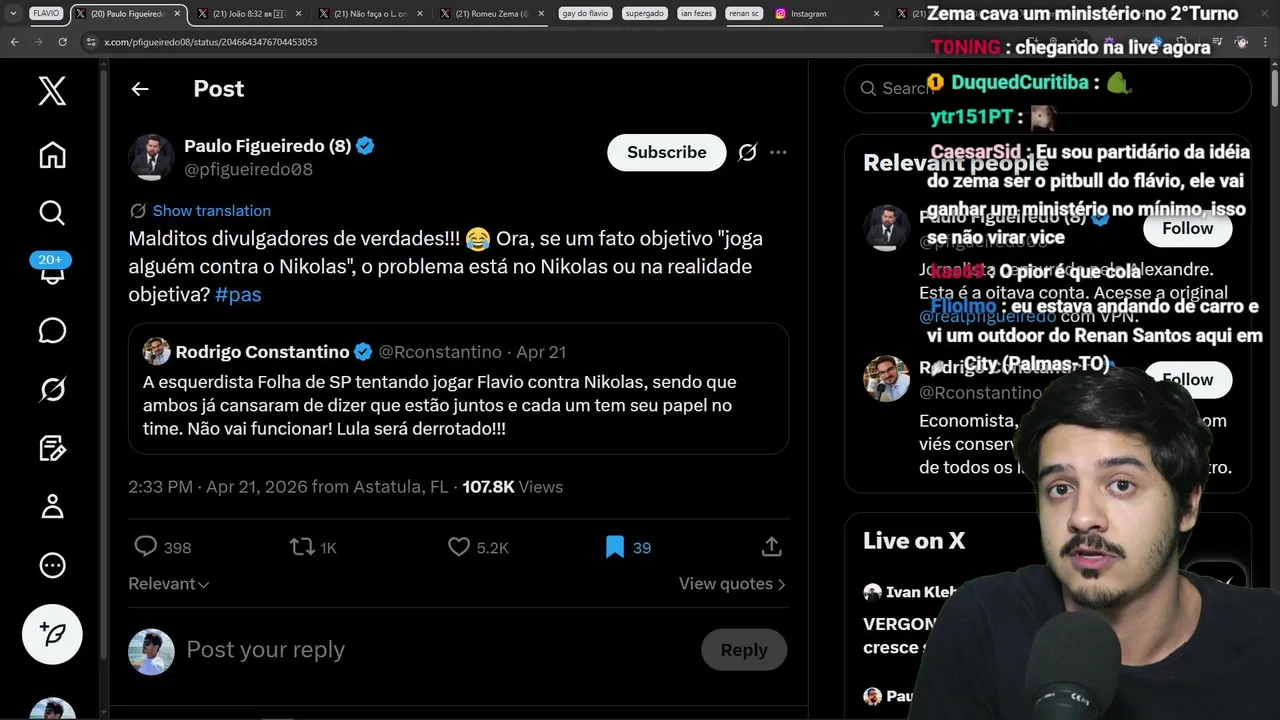The width and height of the screenshot is (1280, 720).
Task: Click the Show translation link
Action: coord(211,211)
